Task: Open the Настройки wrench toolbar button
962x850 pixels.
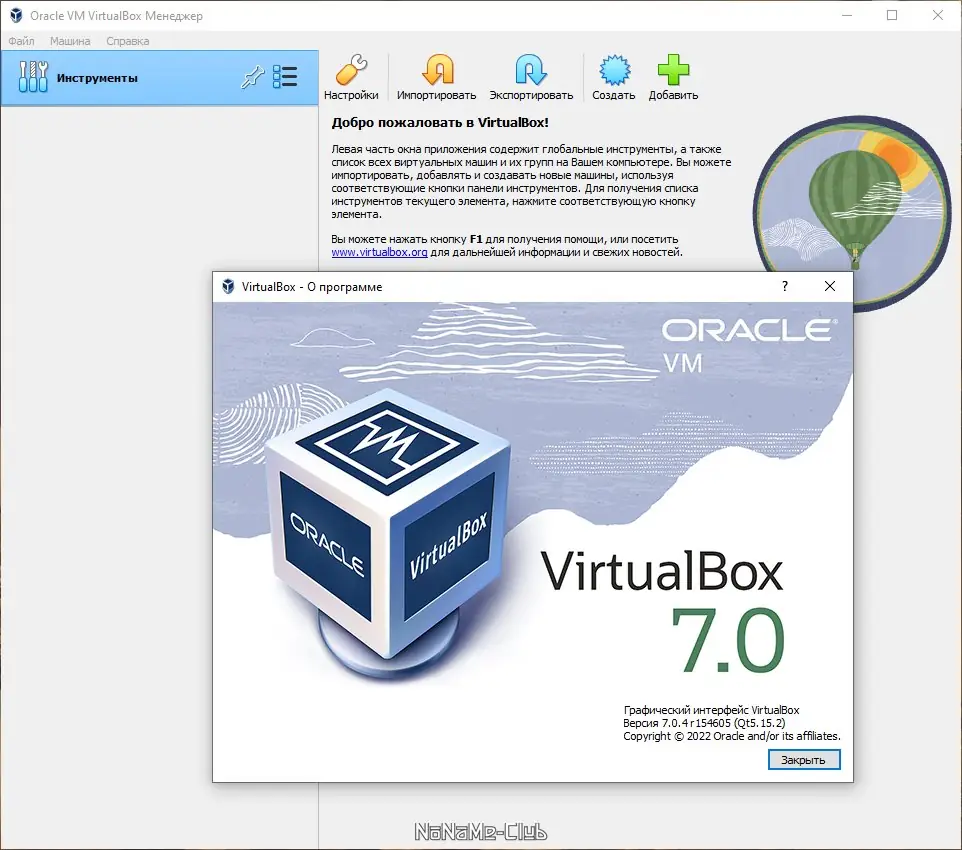Action: (351, 77)
